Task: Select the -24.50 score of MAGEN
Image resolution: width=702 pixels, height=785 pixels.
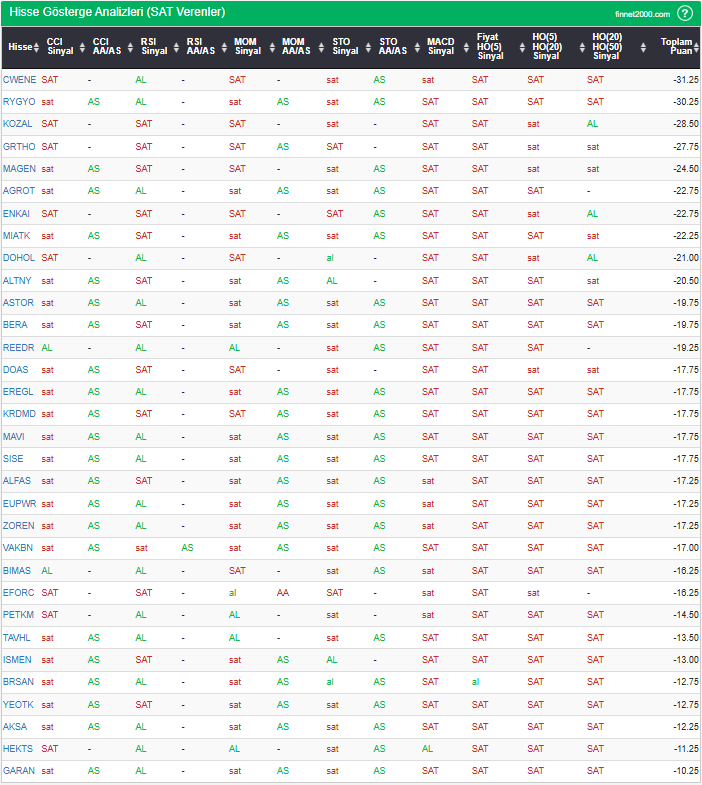Action: point(685,169)
